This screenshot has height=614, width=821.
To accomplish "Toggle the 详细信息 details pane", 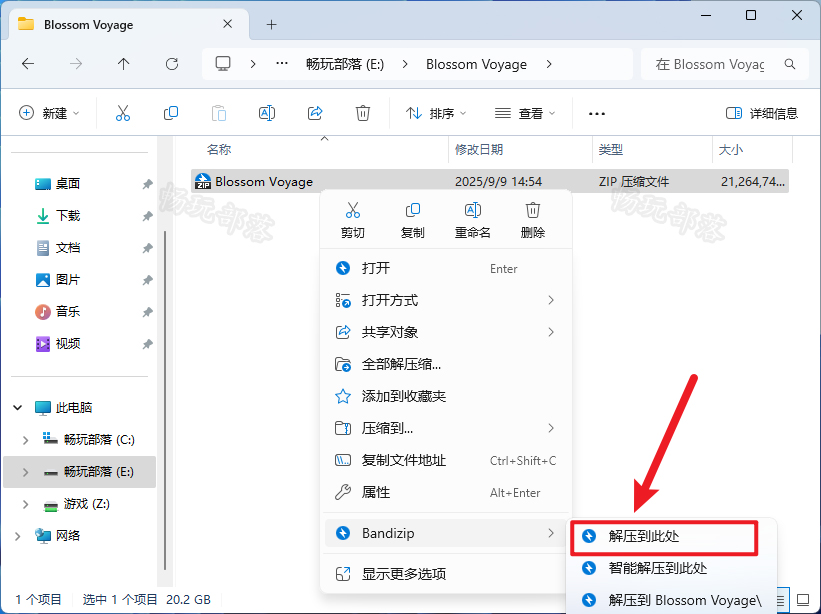I will [762, 113].
